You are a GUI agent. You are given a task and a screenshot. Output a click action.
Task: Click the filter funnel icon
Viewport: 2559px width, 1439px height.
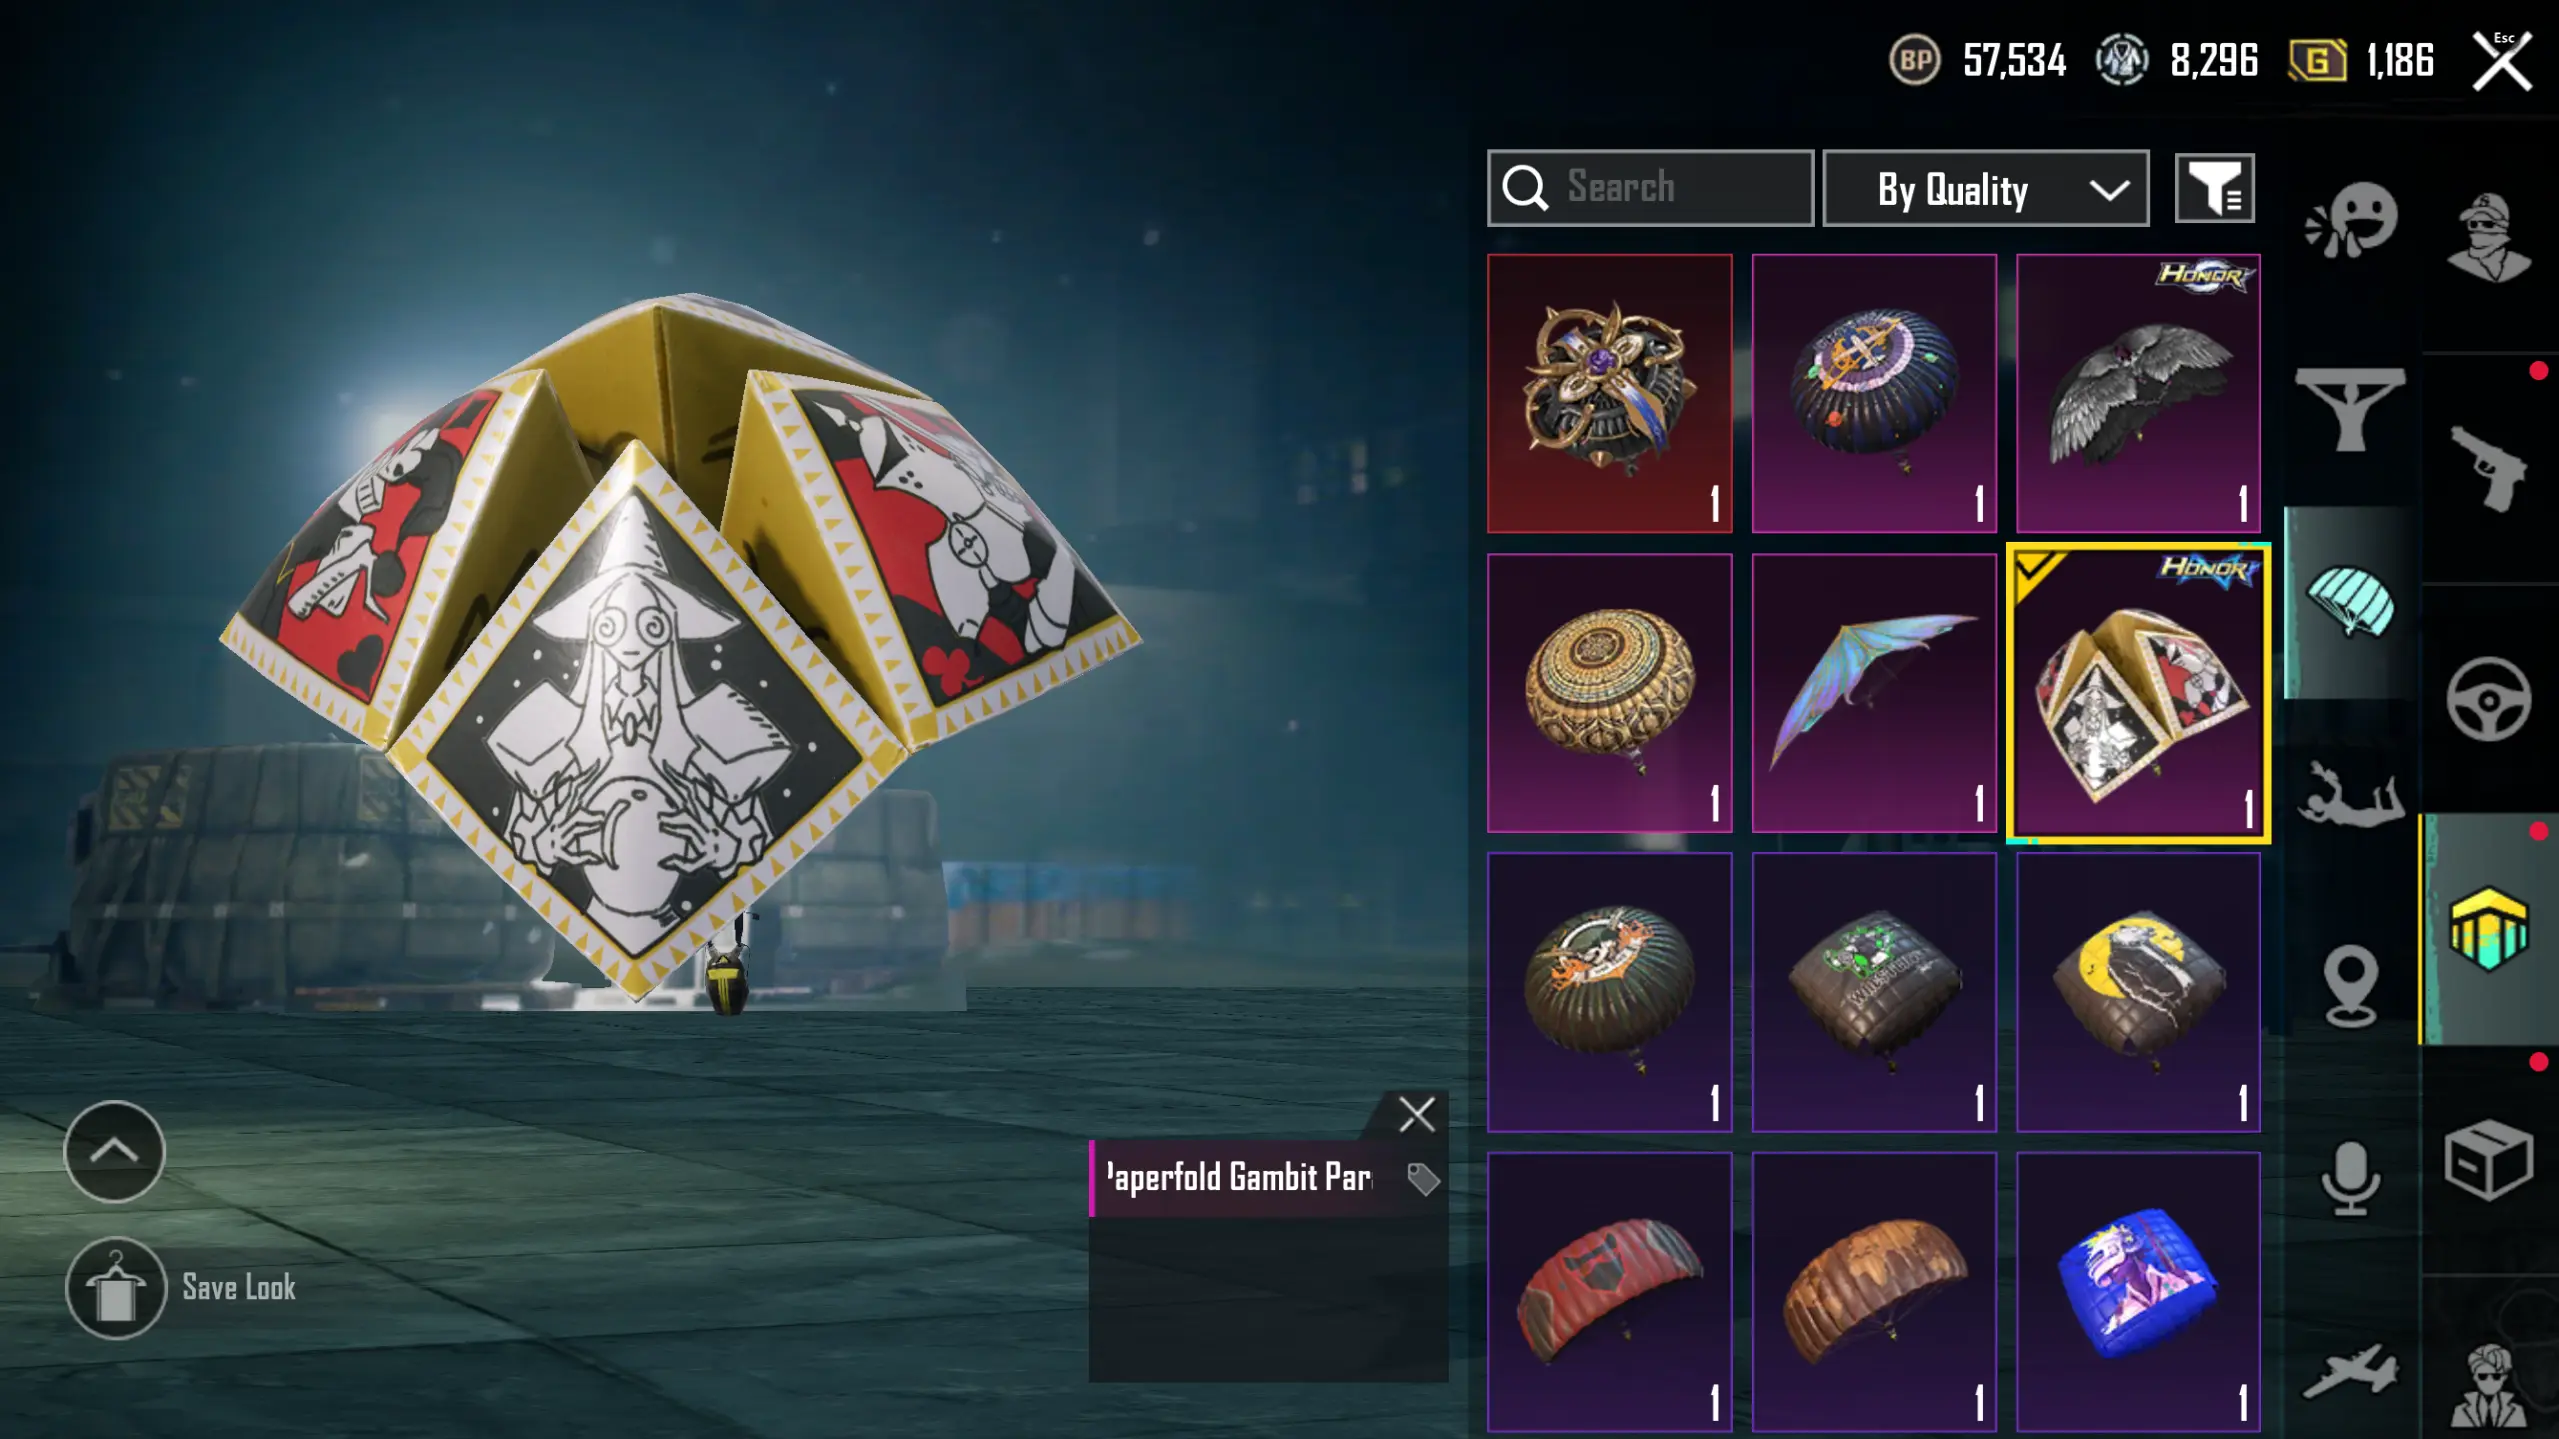click(2214, 188)
